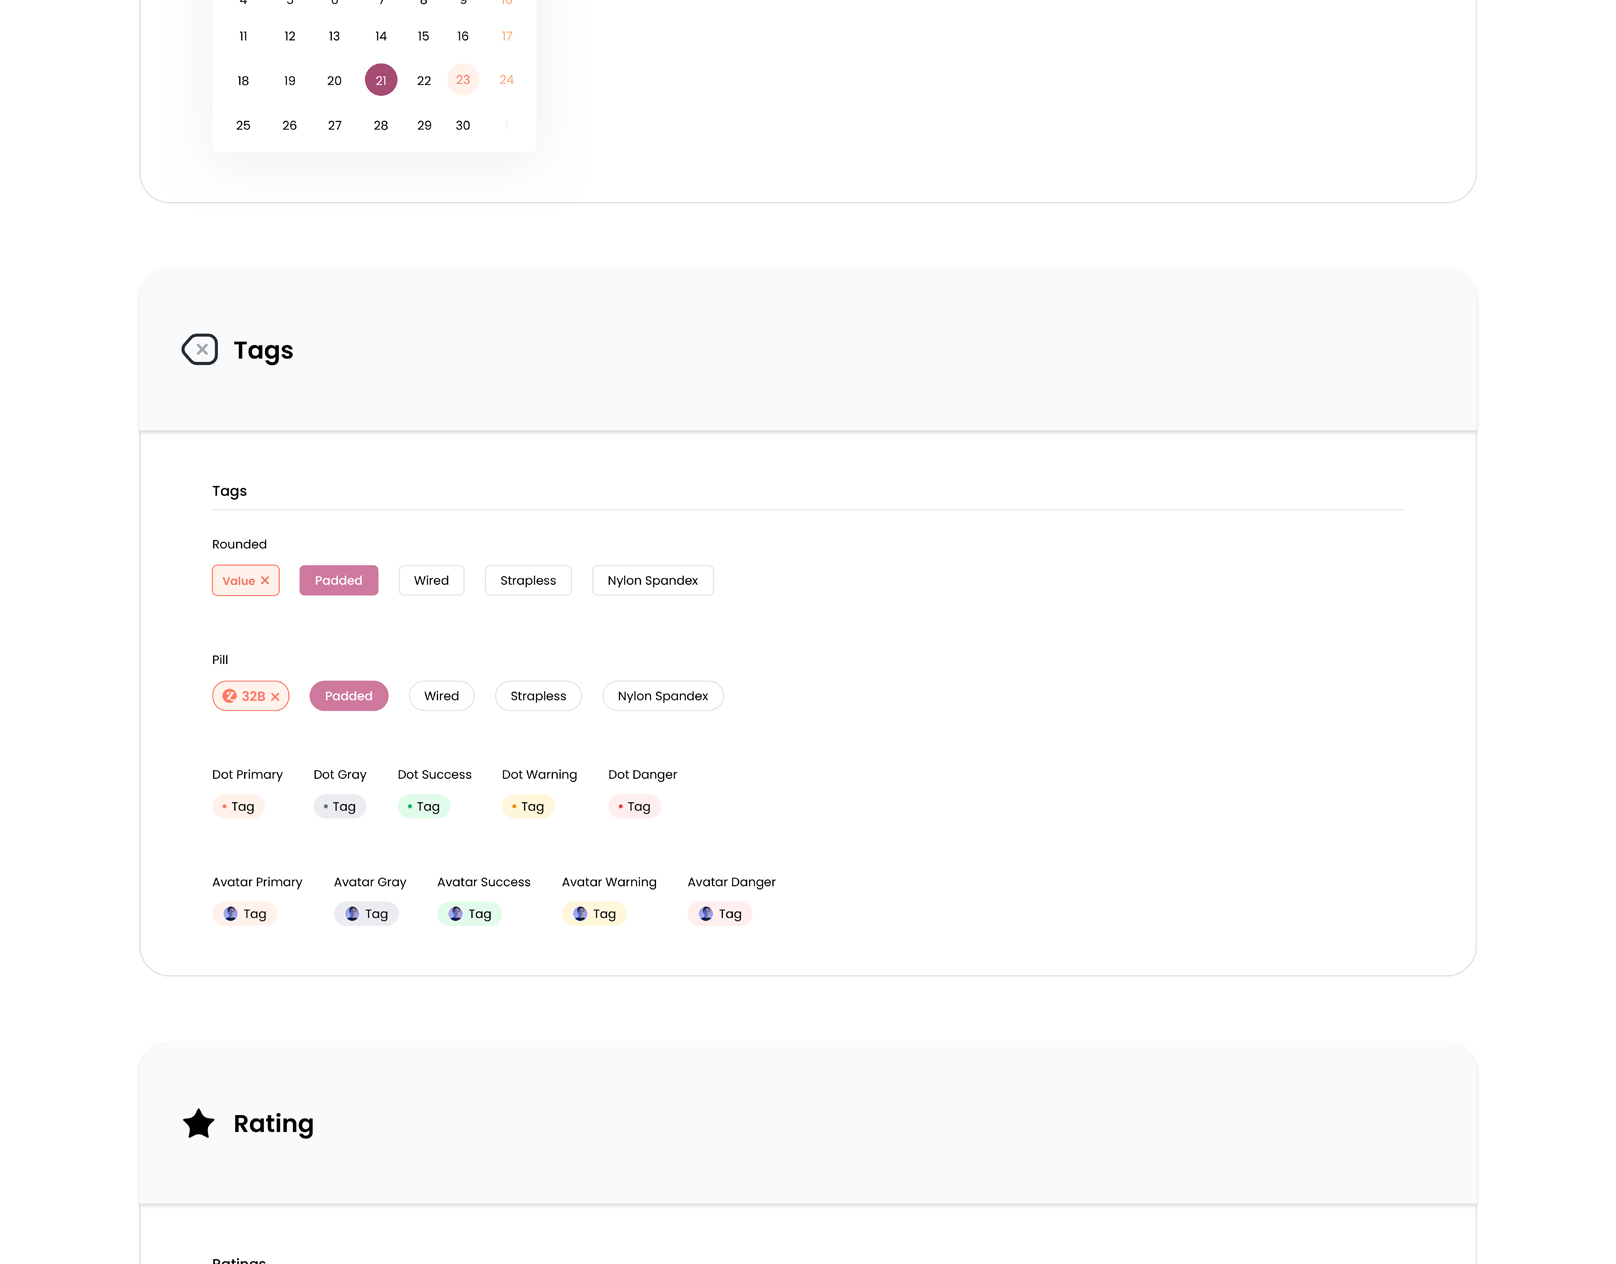Click the Dot Success green tag
Viewport: 1616px width, 1264px height.
pos(424,807)
